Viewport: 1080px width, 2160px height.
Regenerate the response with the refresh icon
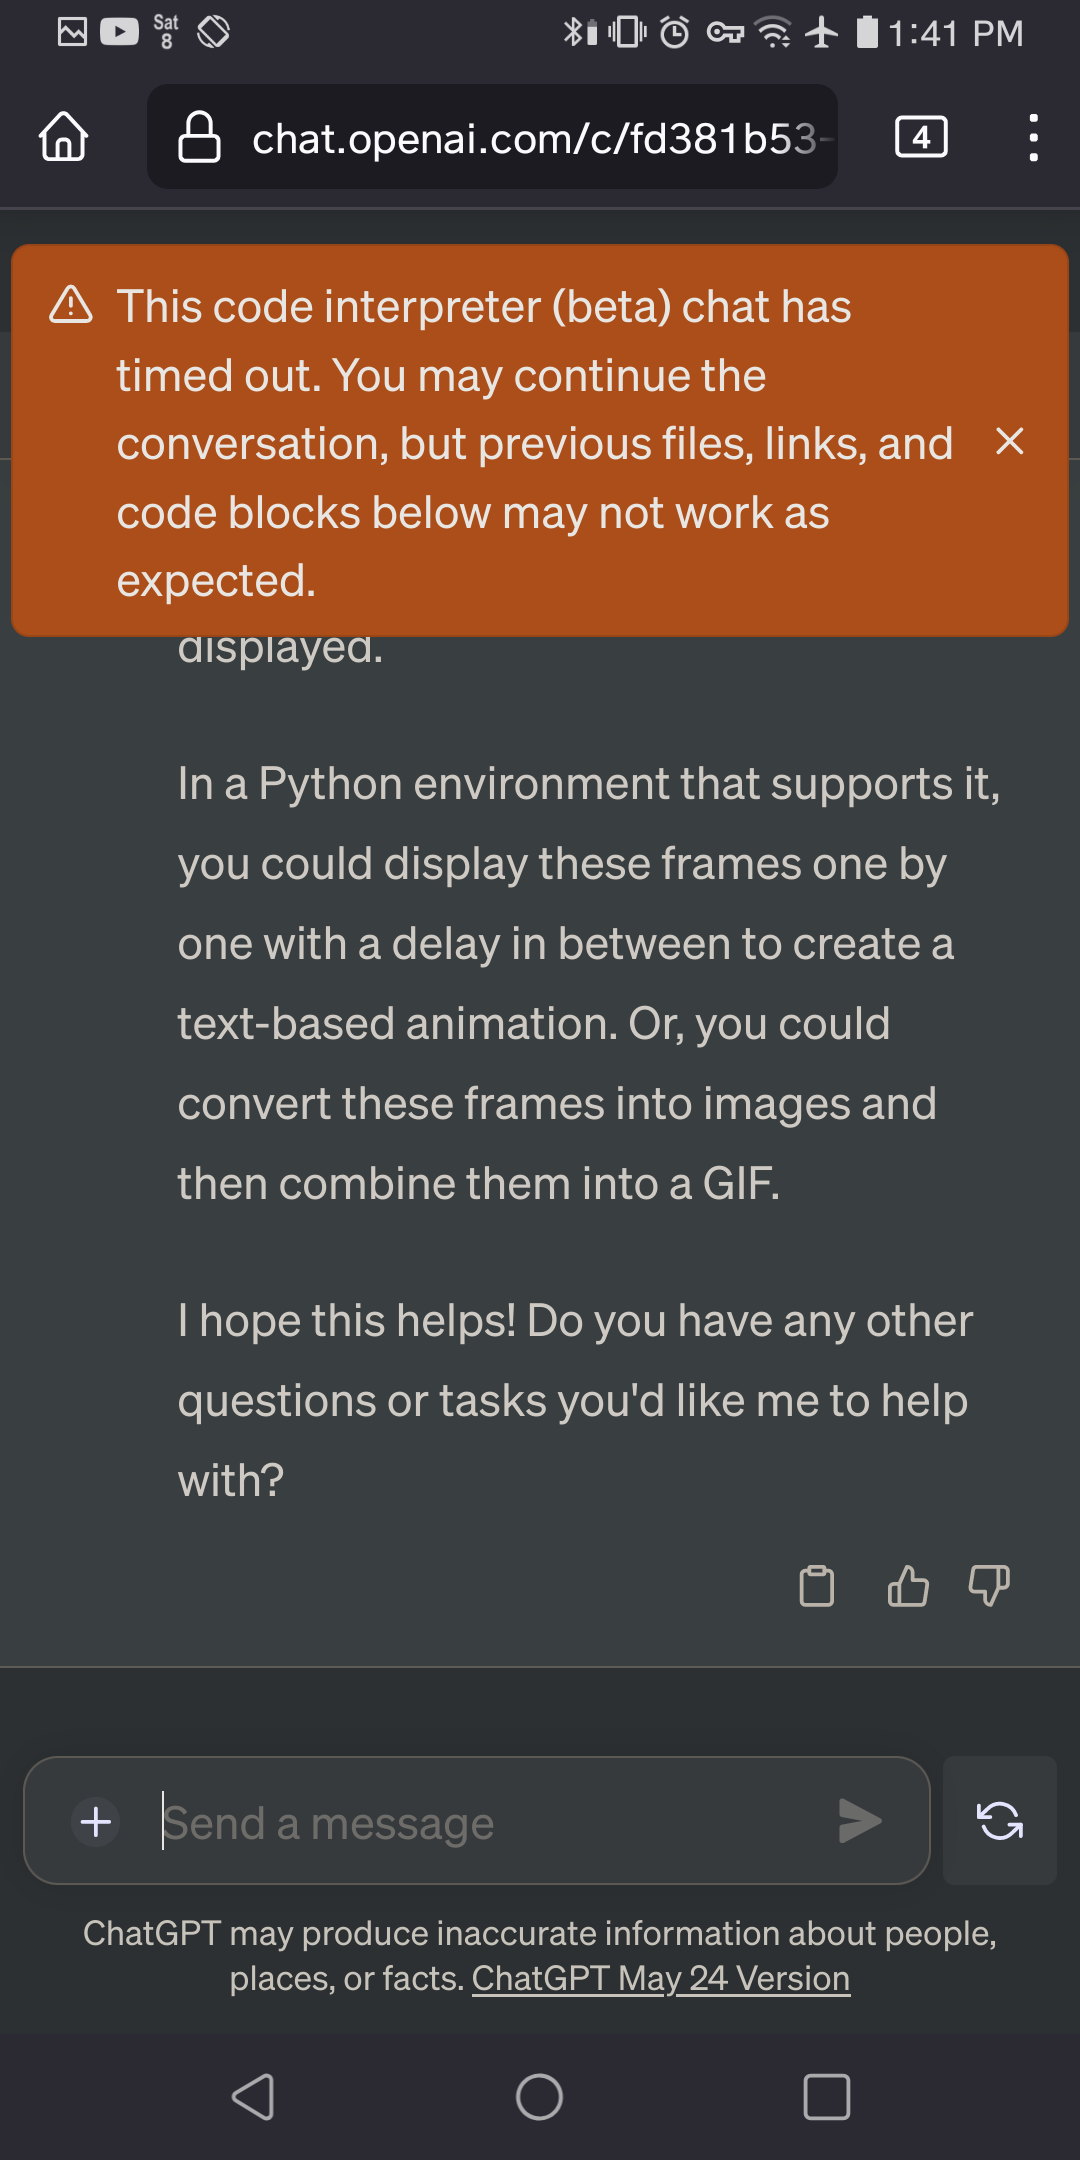pos(1000,1821)
